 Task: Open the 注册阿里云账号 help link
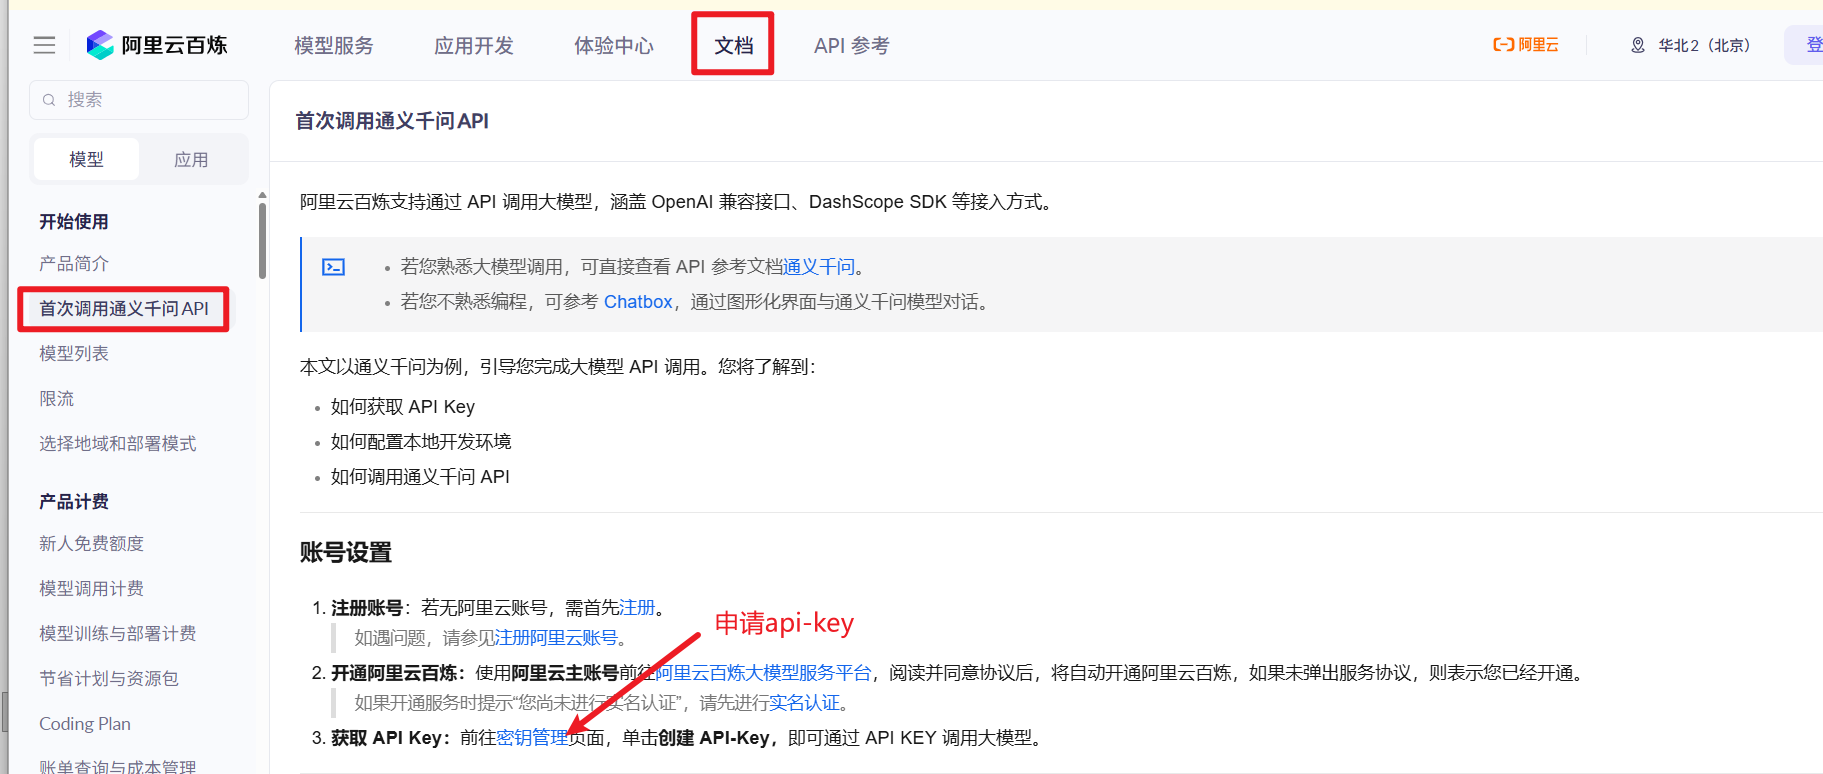[x=556, y=638]
